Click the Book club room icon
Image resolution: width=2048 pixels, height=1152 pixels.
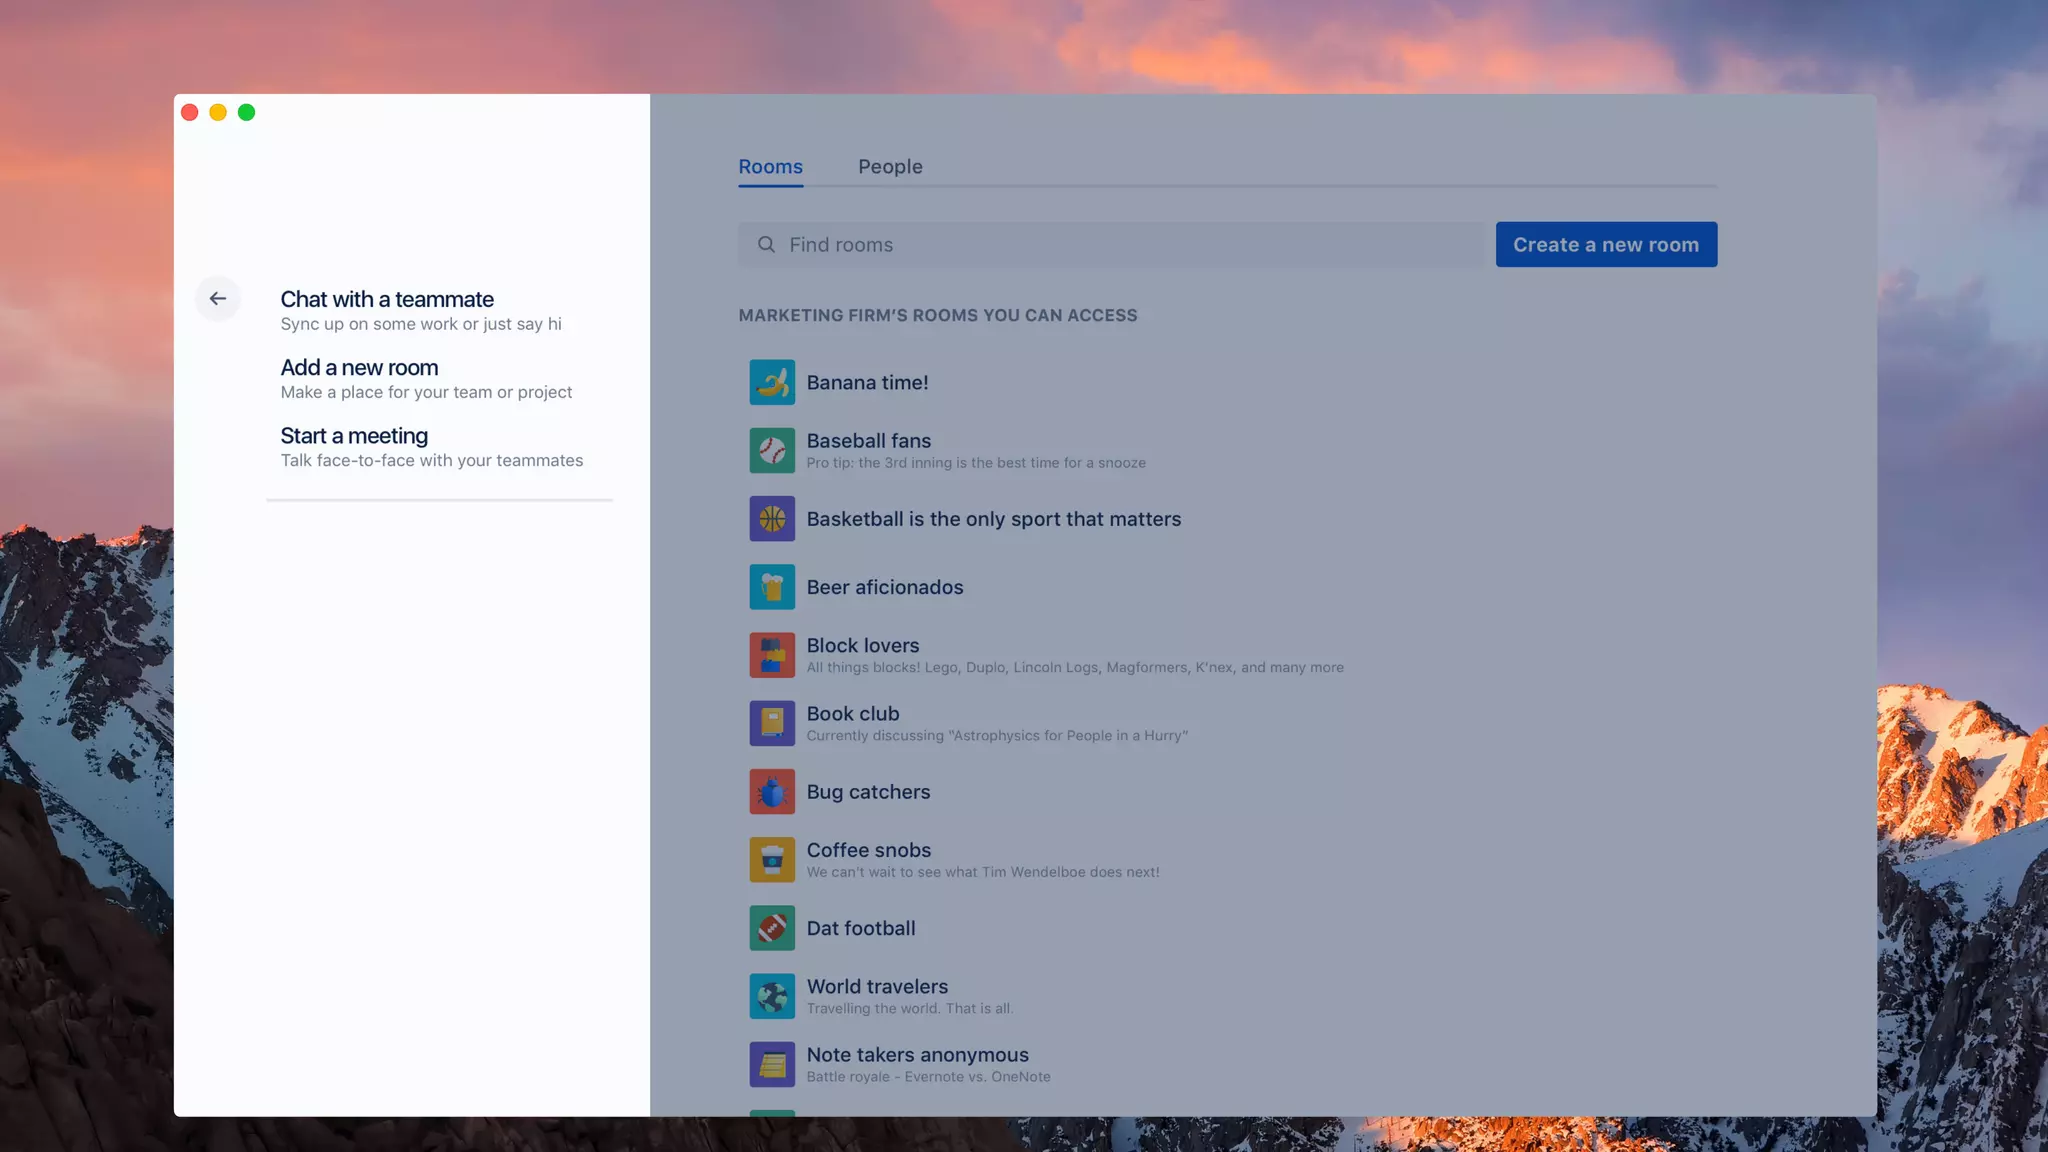coord(772,723)
